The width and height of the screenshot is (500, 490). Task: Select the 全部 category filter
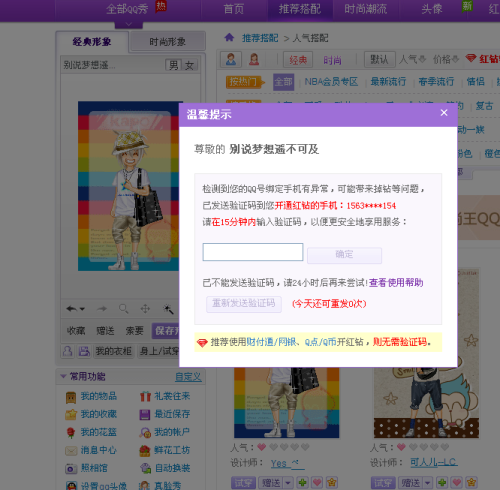coord(283,82)
